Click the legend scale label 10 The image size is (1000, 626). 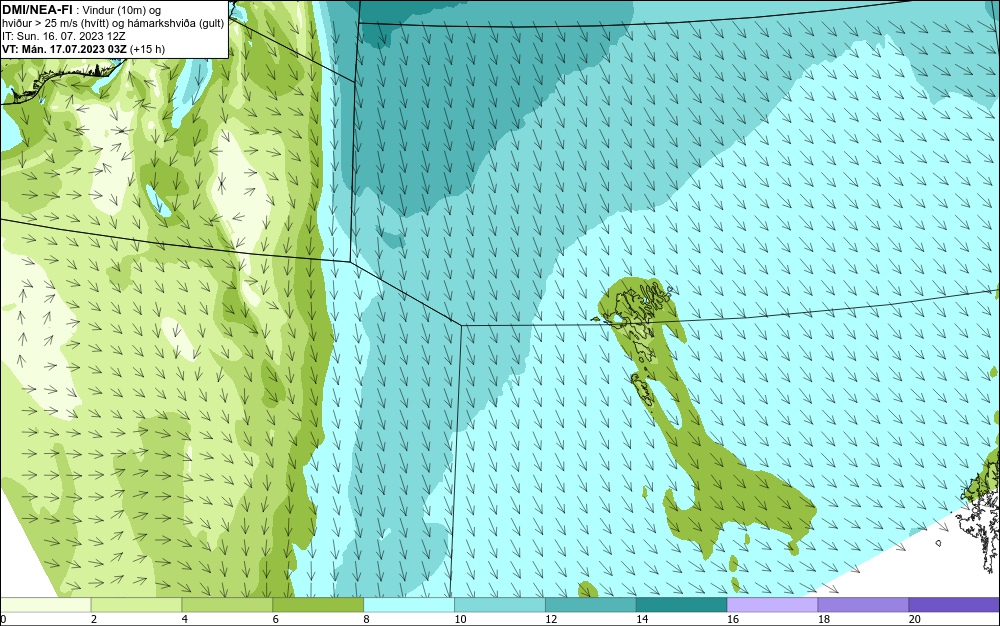(460, 619)
